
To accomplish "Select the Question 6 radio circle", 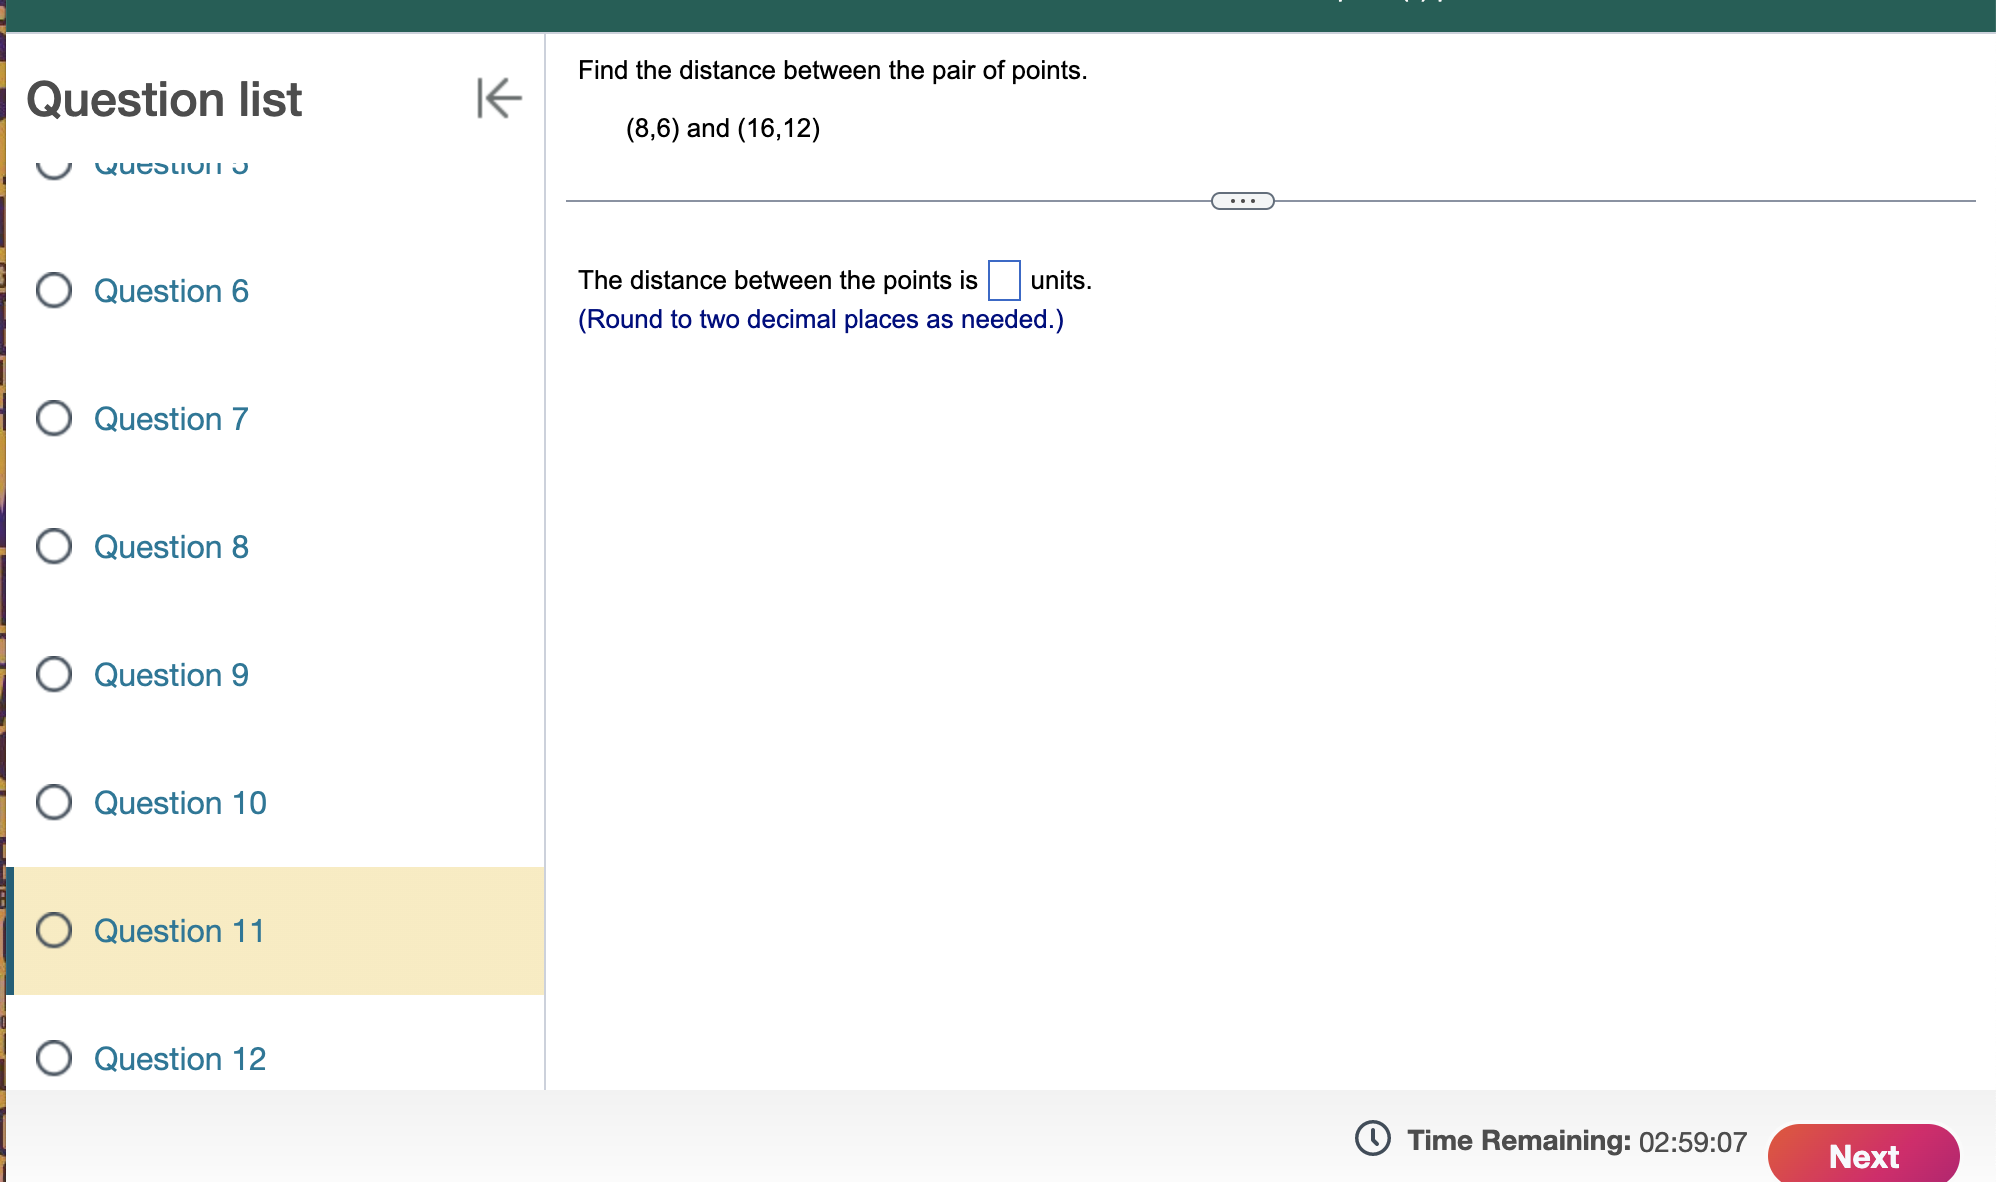I will (x=54, y=291).
